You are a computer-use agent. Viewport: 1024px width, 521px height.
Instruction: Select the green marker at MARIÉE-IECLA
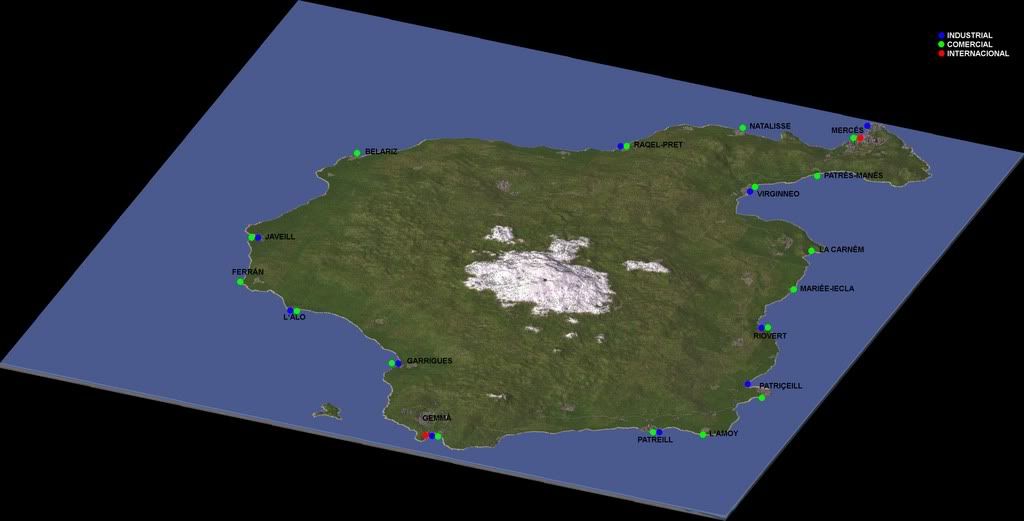coord(793,290)
